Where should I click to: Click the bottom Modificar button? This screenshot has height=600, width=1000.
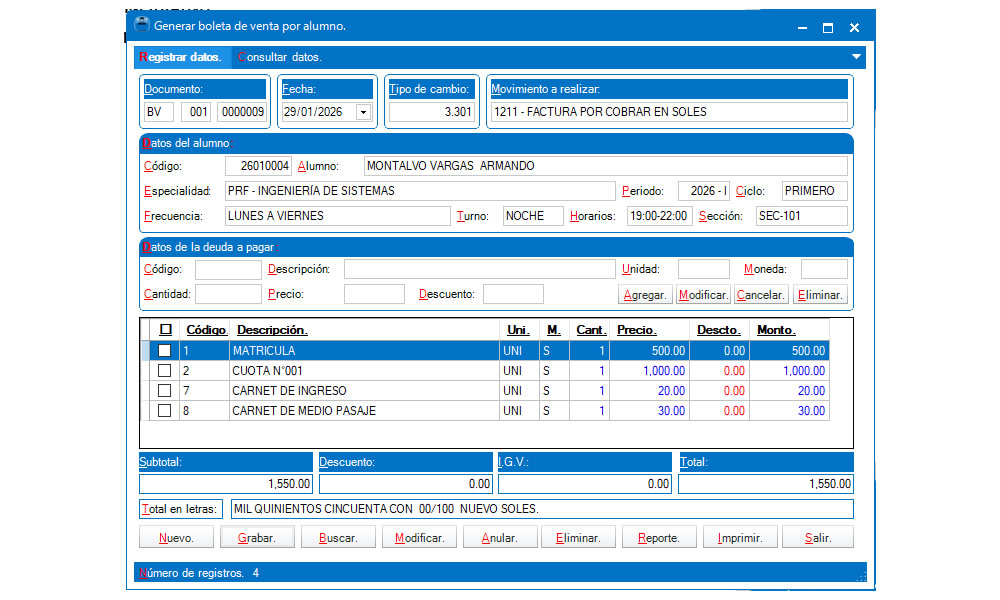tap(419, 538)
